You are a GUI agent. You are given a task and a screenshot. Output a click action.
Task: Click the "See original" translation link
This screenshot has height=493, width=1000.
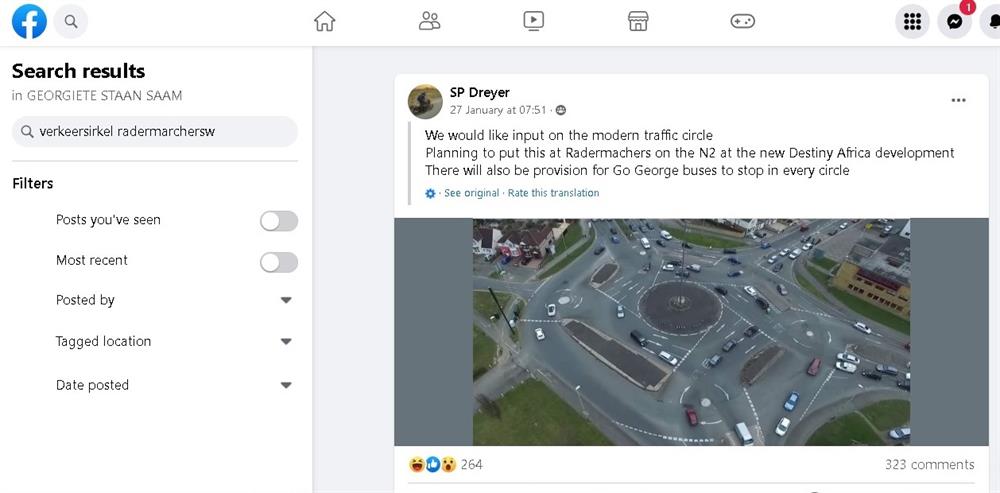coord(471,193)
